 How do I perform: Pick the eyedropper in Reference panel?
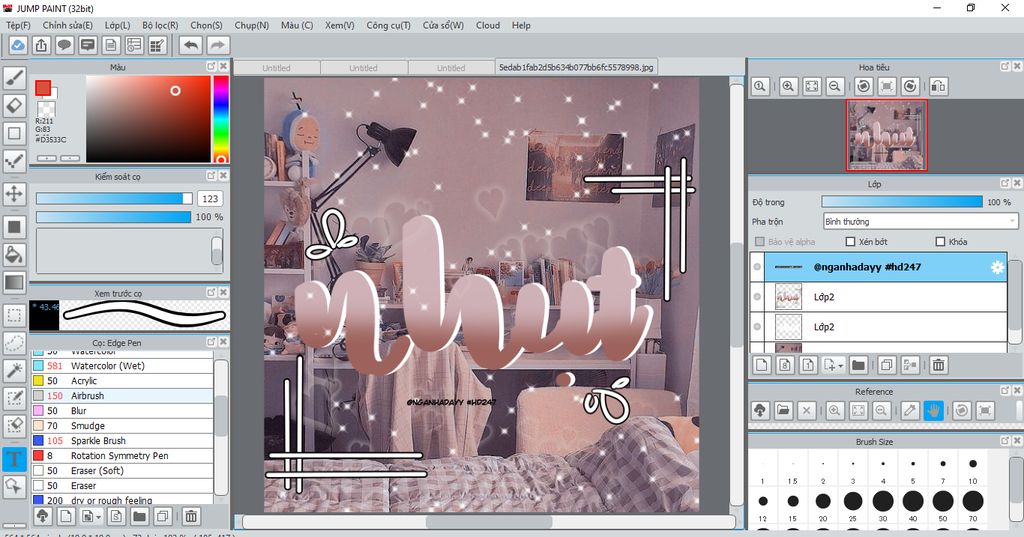click(x=909, y=410)
